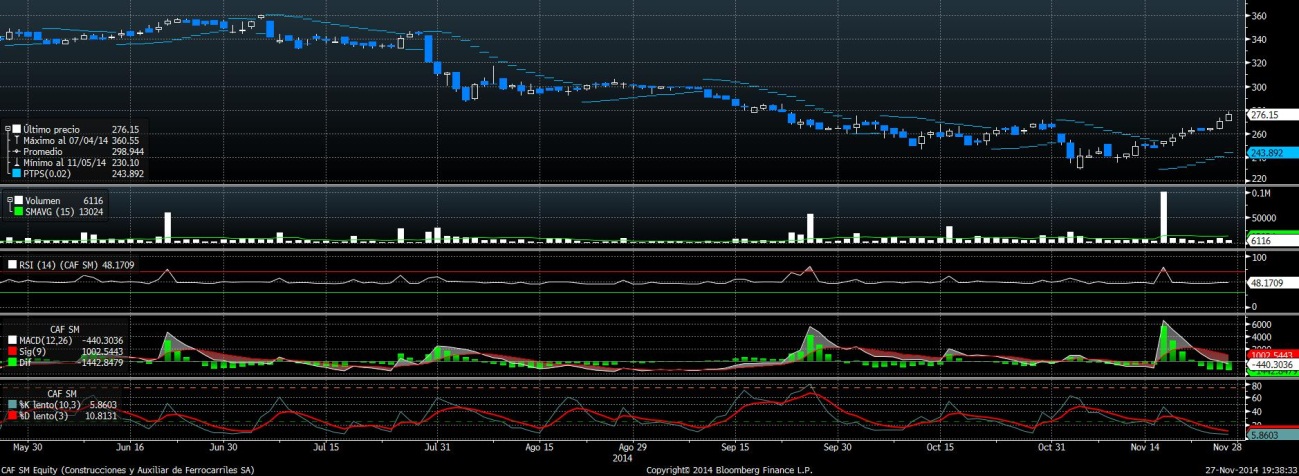Click the red %D lento legend swatch

point(12,414)
